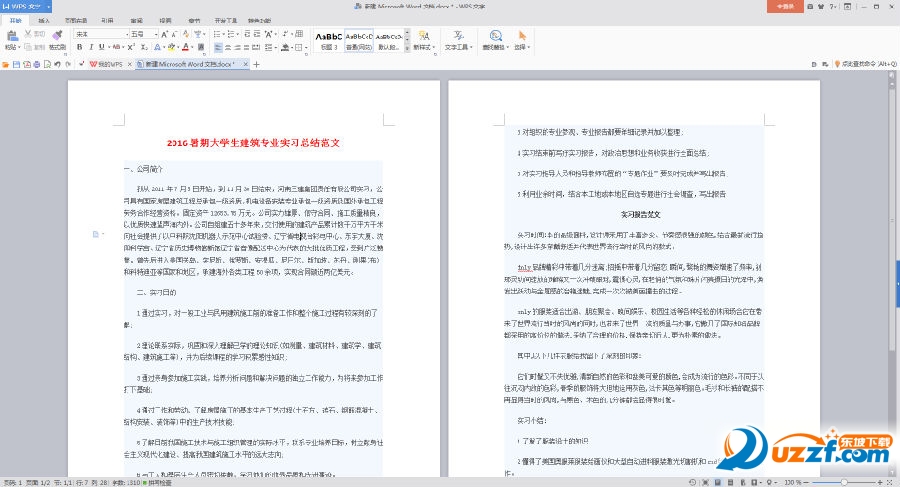Open print preview from quick access bar
The image size is (900, 487).
(47, 64)
